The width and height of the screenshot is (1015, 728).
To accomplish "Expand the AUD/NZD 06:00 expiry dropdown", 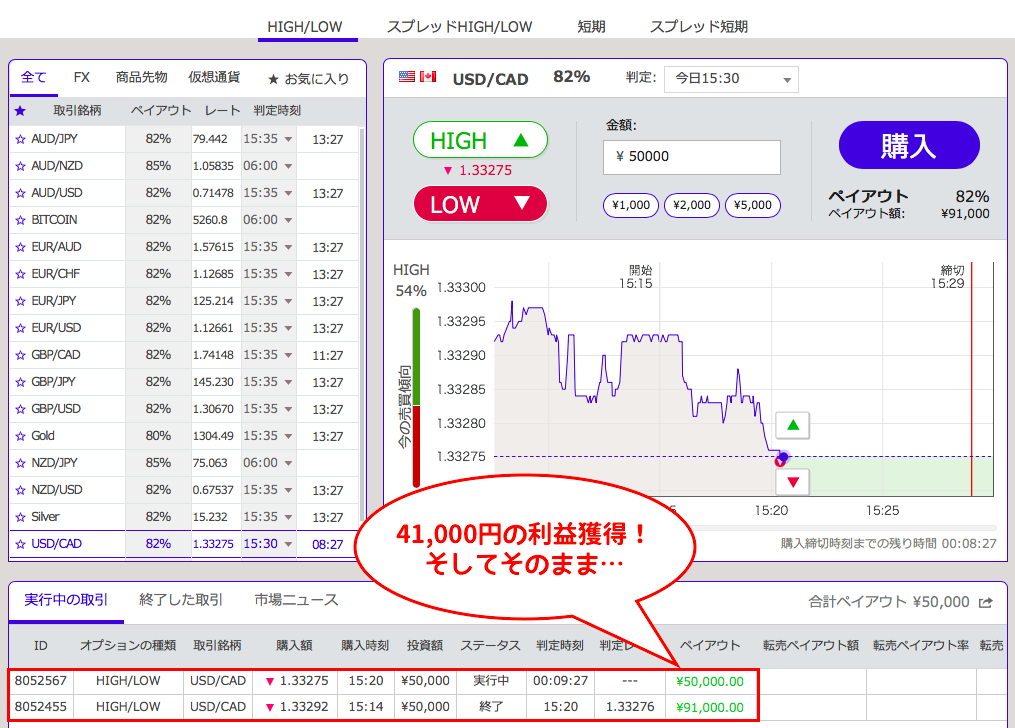I will coord(268,166).
